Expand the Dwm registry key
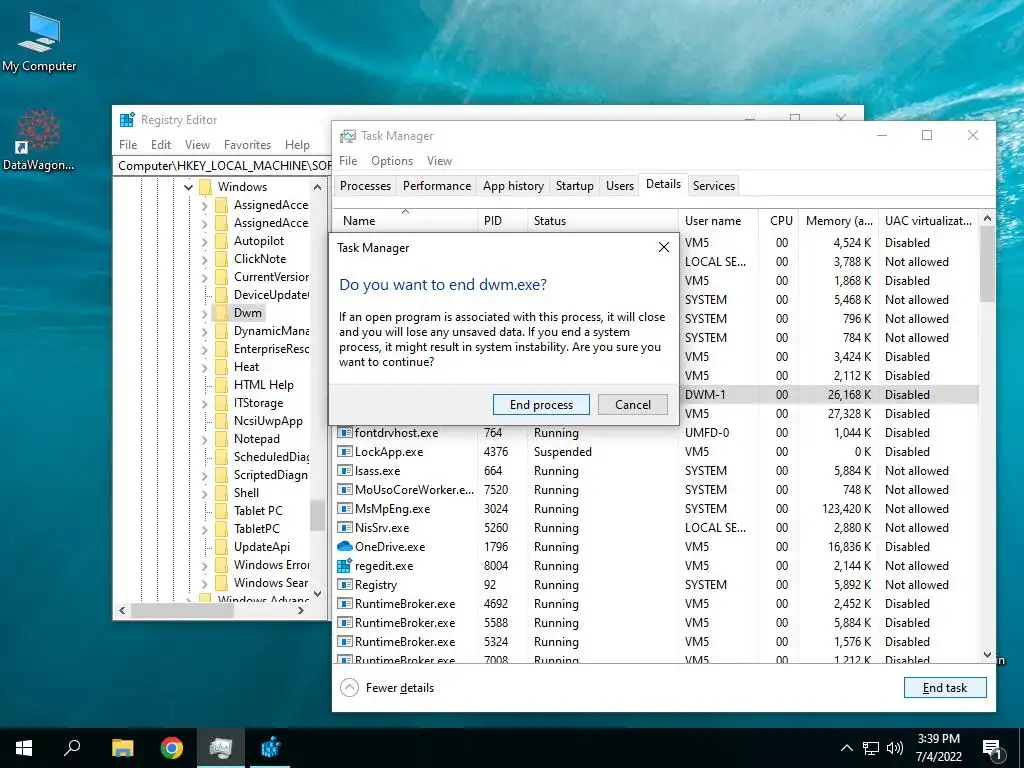Image resolution: width=1024 pixels, height=768 pixels. coord(204,313)
